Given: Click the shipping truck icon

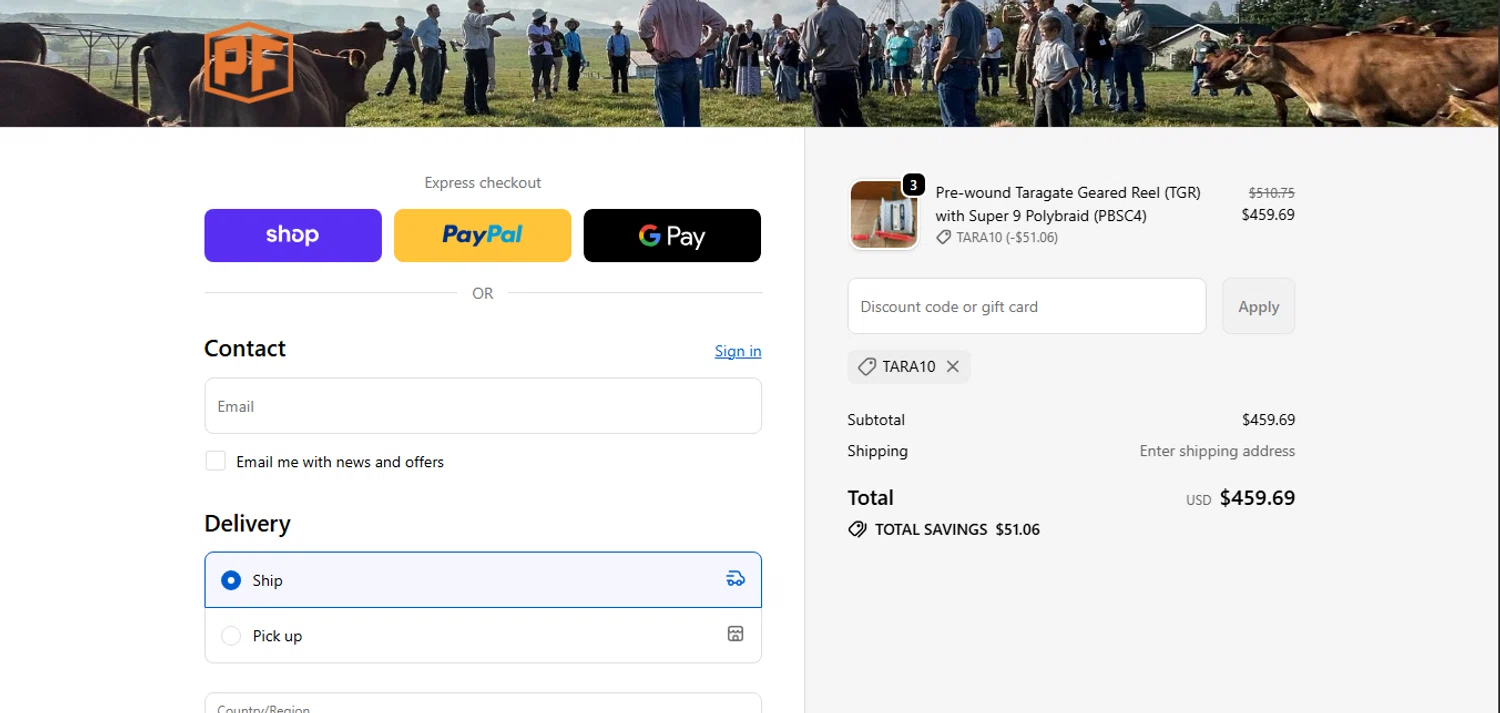Looking at the screenshot, I should coord(735,579).
